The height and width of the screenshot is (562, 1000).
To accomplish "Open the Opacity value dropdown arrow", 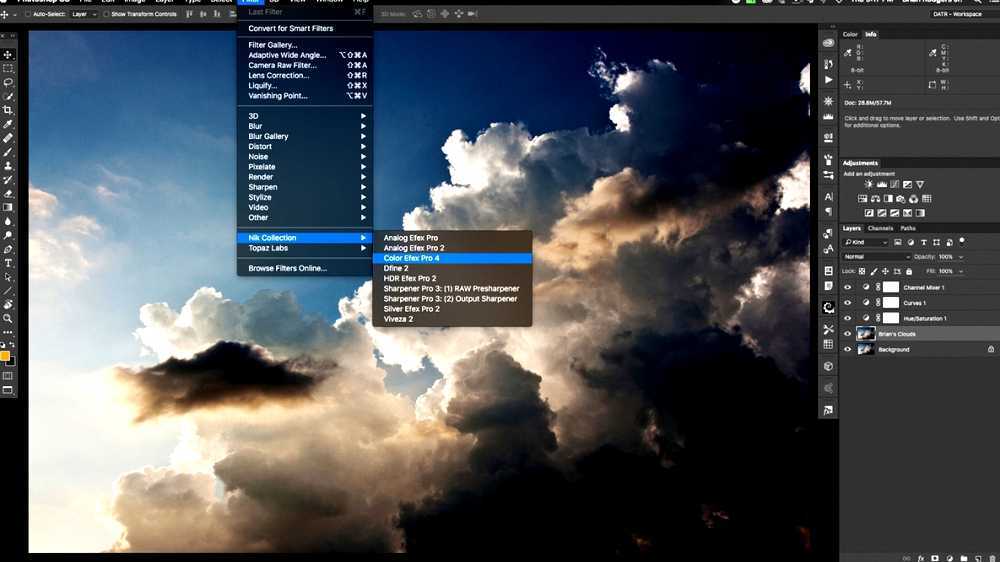I will tap(960, 256).
